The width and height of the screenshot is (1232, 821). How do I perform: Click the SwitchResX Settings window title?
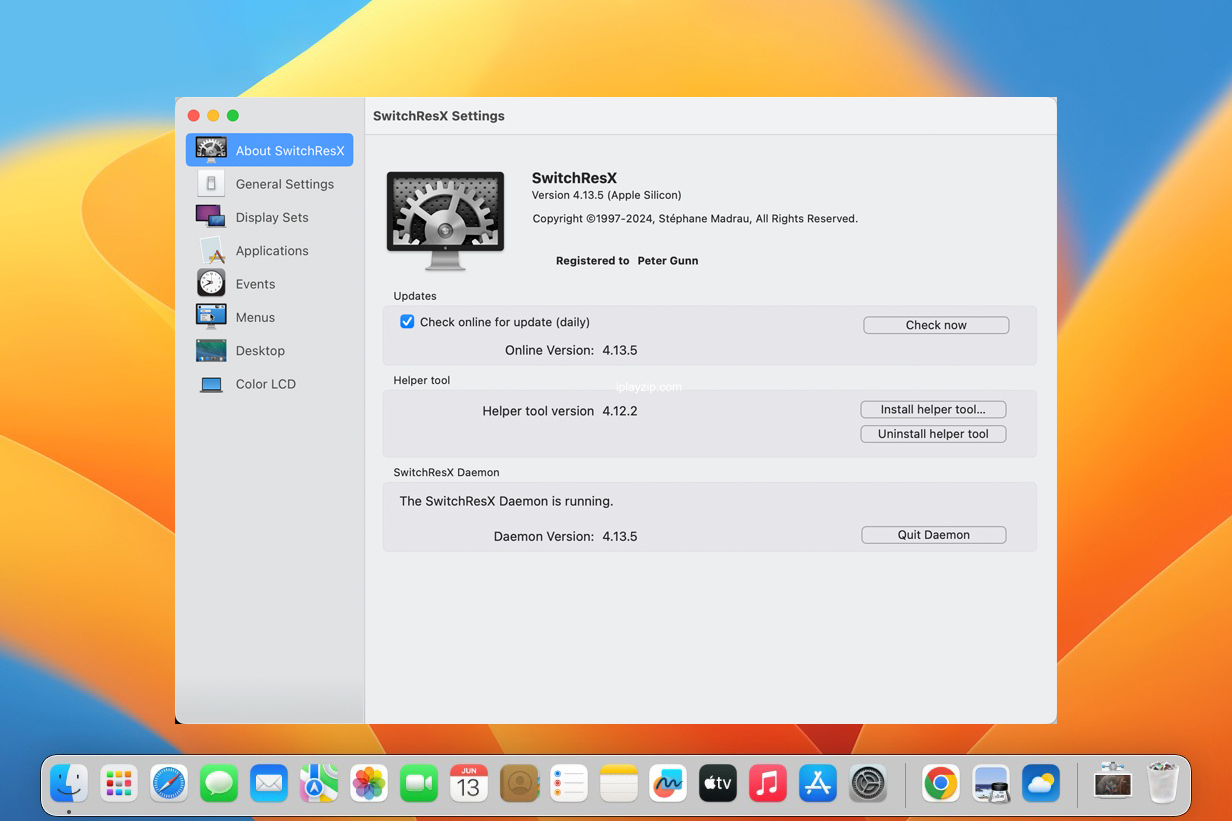(x=439, y=116)
